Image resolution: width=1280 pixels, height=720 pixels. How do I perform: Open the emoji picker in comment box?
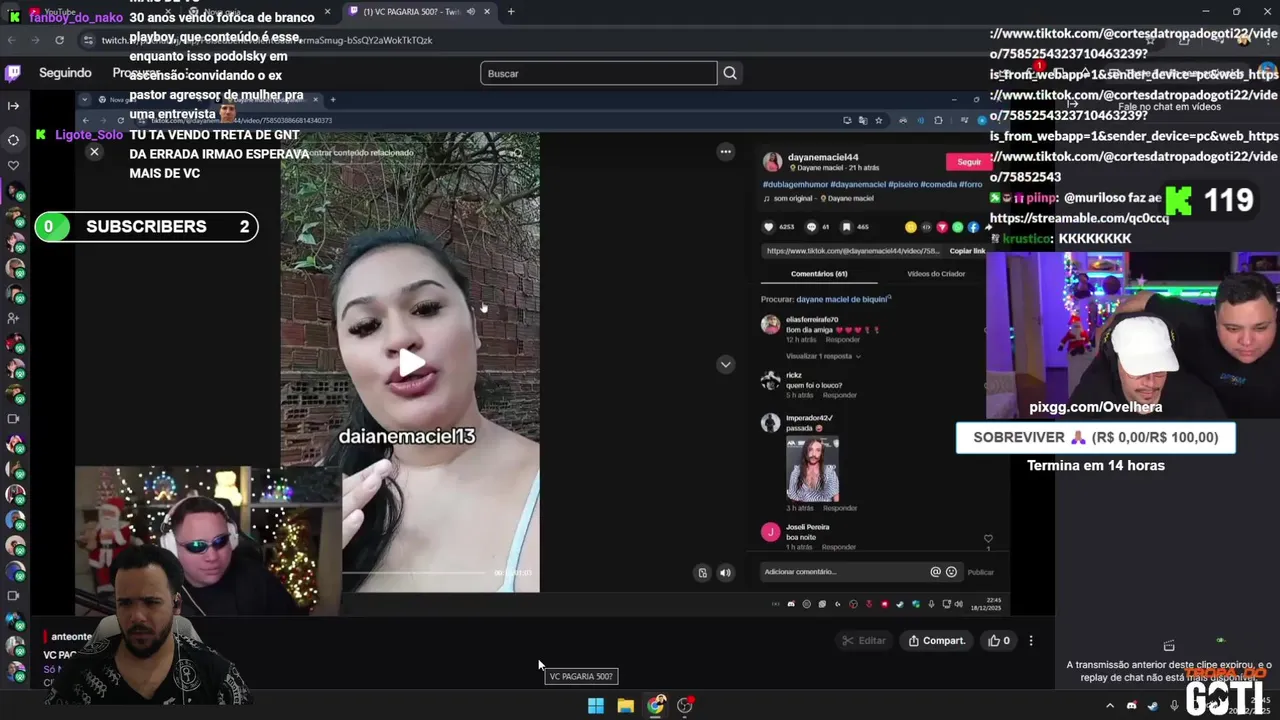click(x=951, y=572)
